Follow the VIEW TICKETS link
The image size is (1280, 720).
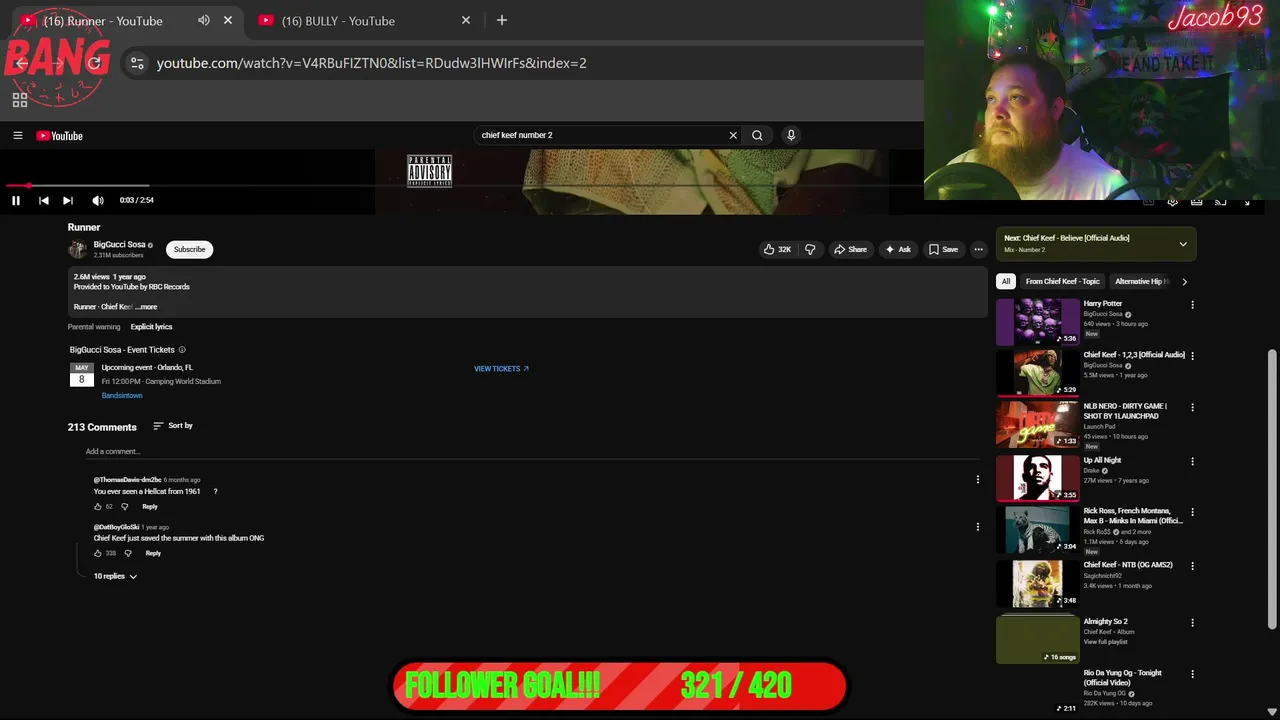(501, 369)
